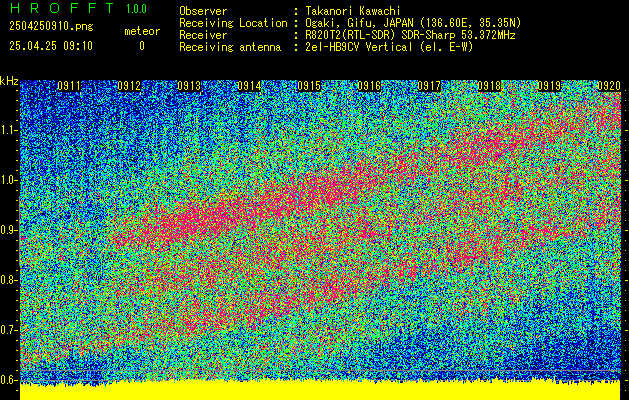The image size is (629, 400).
Task: Click time marker 0911
Action: point(69,86)
